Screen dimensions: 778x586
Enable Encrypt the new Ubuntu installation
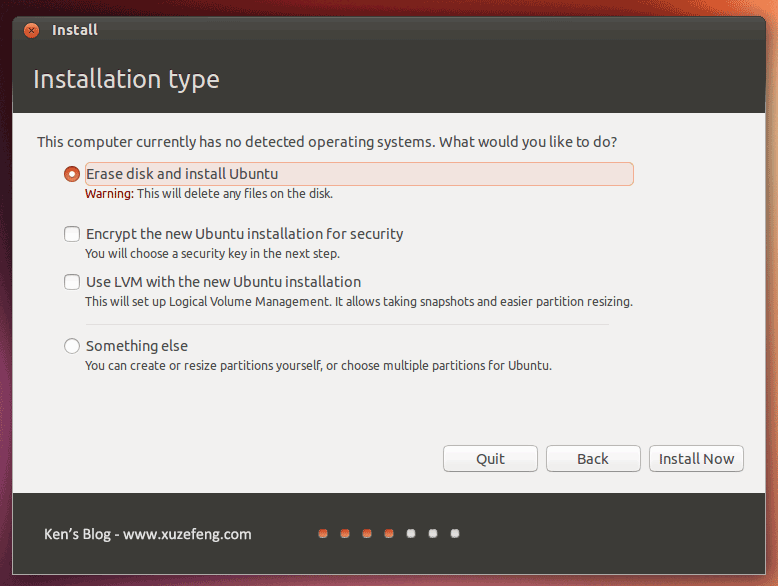tap(72, 234)
